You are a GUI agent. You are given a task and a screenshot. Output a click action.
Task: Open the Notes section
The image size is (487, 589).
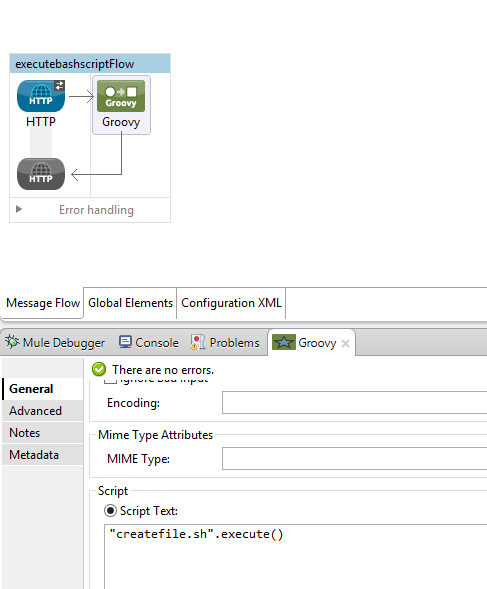point(43,433)
